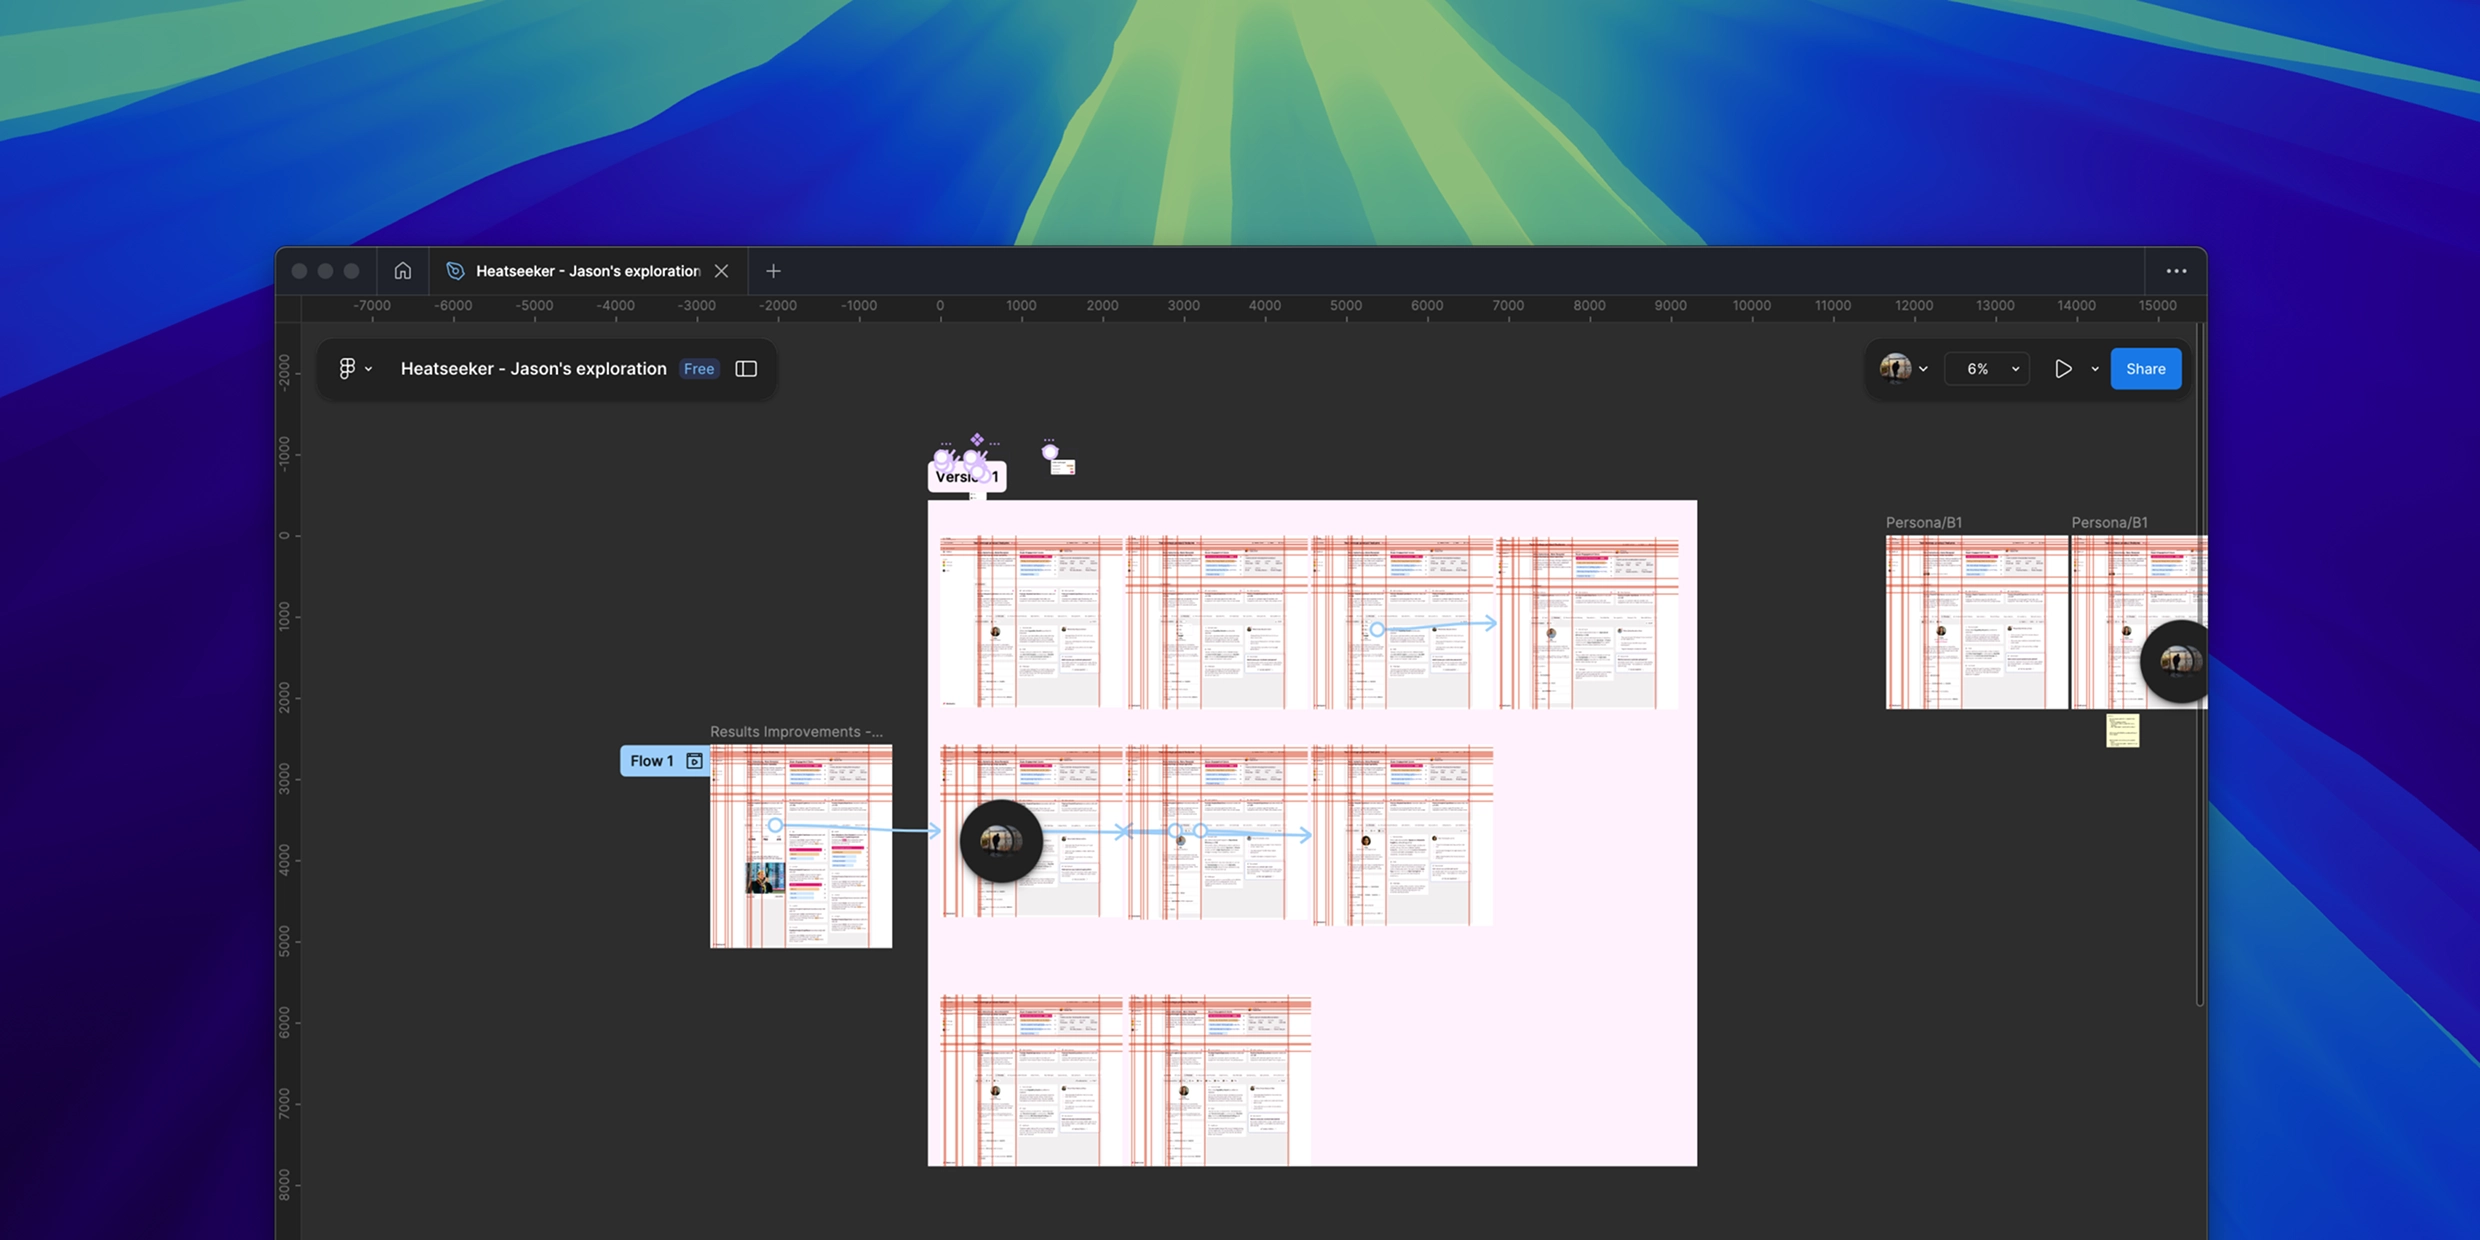The image size is (2480, 1240).
Task: Toggle the sidebar panel layout icon
Action: pyautogui.click(x=746, y=369)
